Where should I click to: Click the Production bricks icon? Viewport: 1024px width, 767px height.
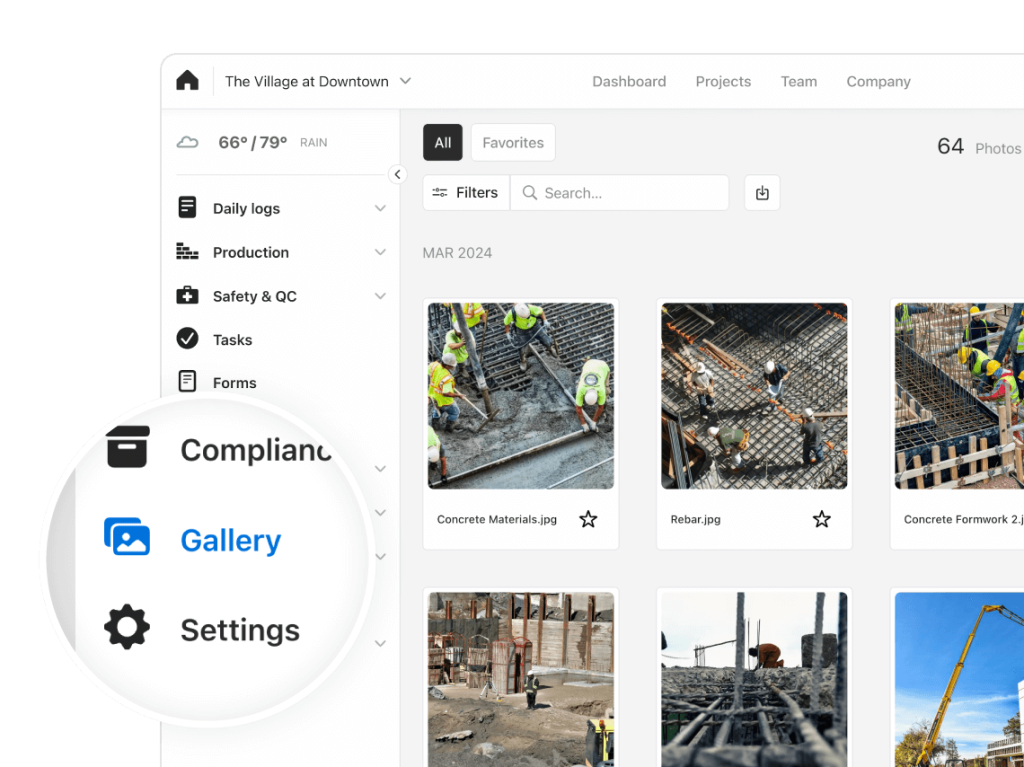tap(187, 252)
